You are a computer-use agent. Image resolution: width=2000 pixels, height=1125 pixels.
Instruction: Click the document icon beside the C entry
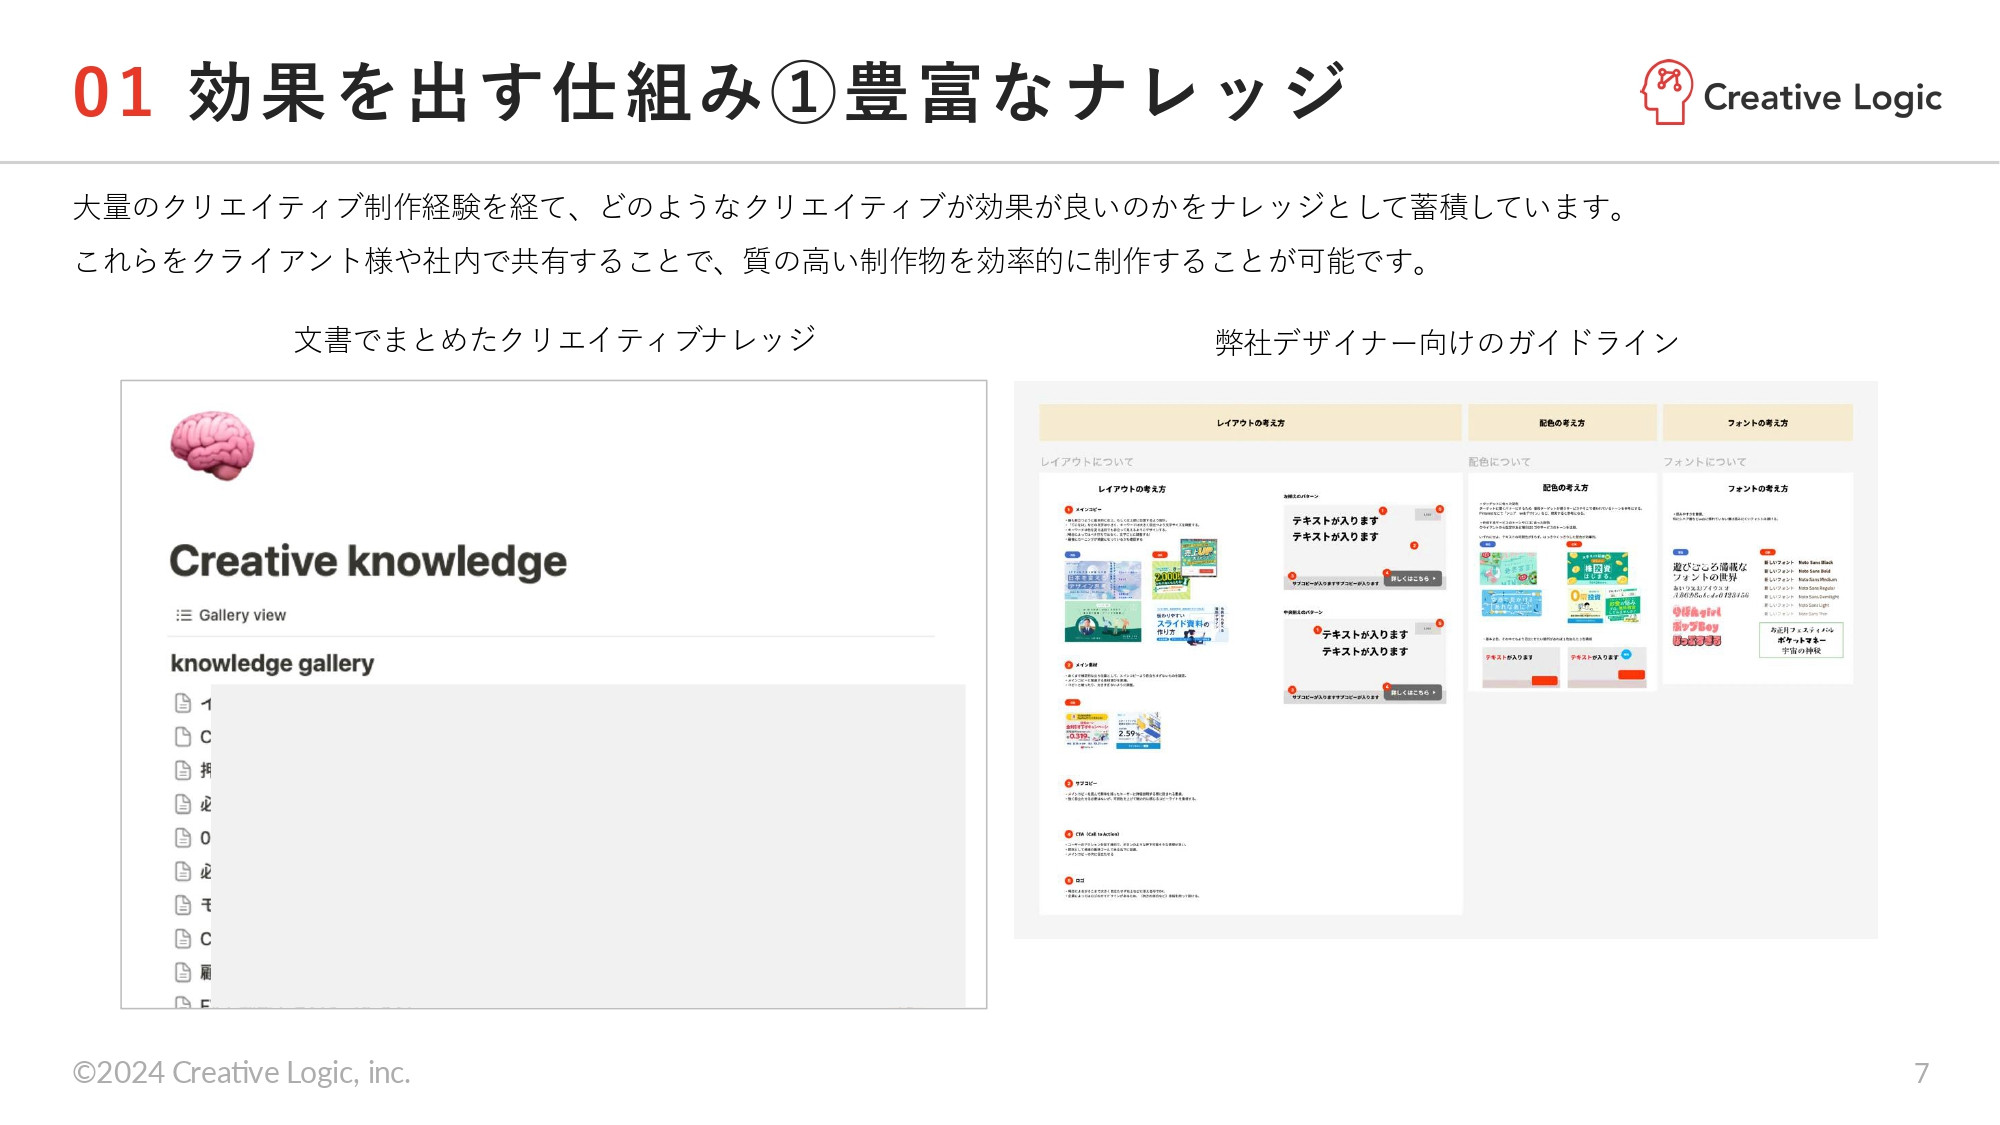(x=183, y=736)
